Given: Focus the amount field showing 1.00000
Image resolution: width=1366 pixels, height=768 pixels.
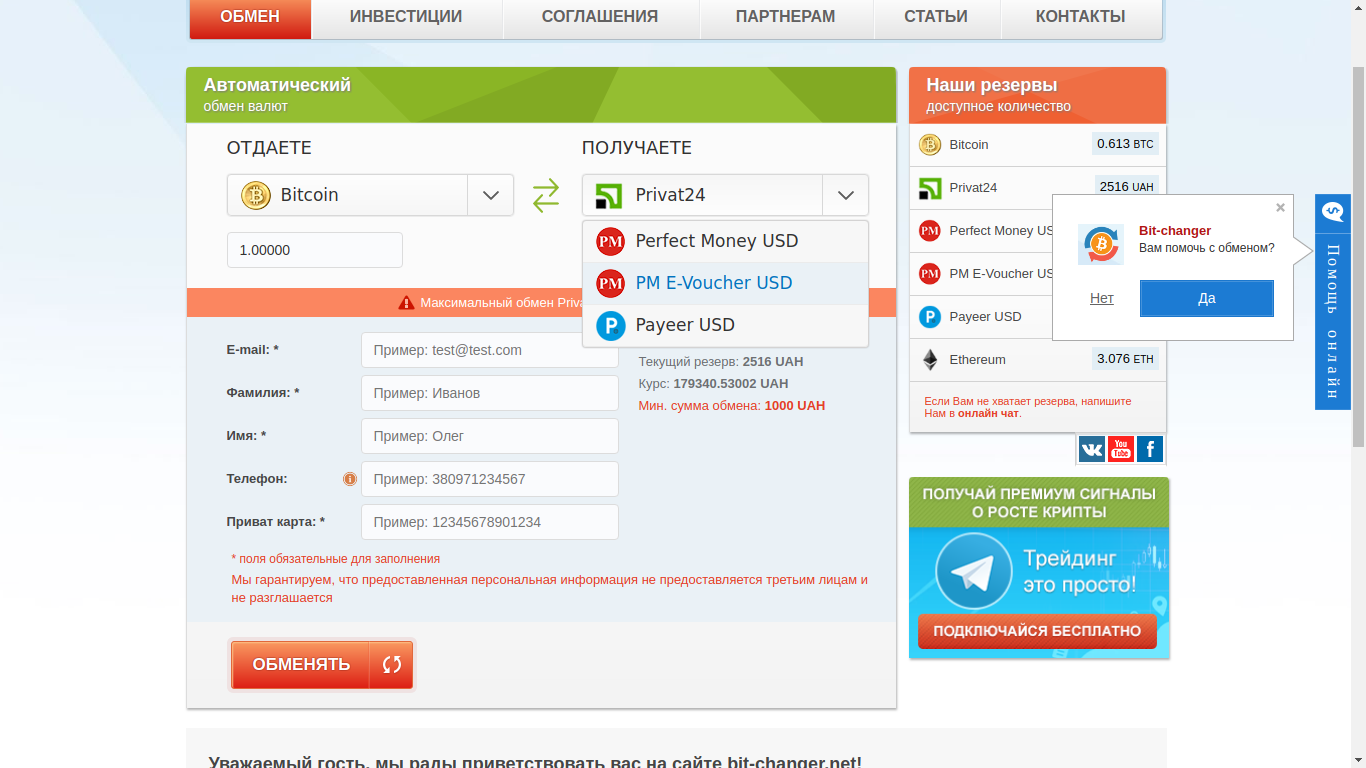Looking at the screenshot, I should [315, 250].
